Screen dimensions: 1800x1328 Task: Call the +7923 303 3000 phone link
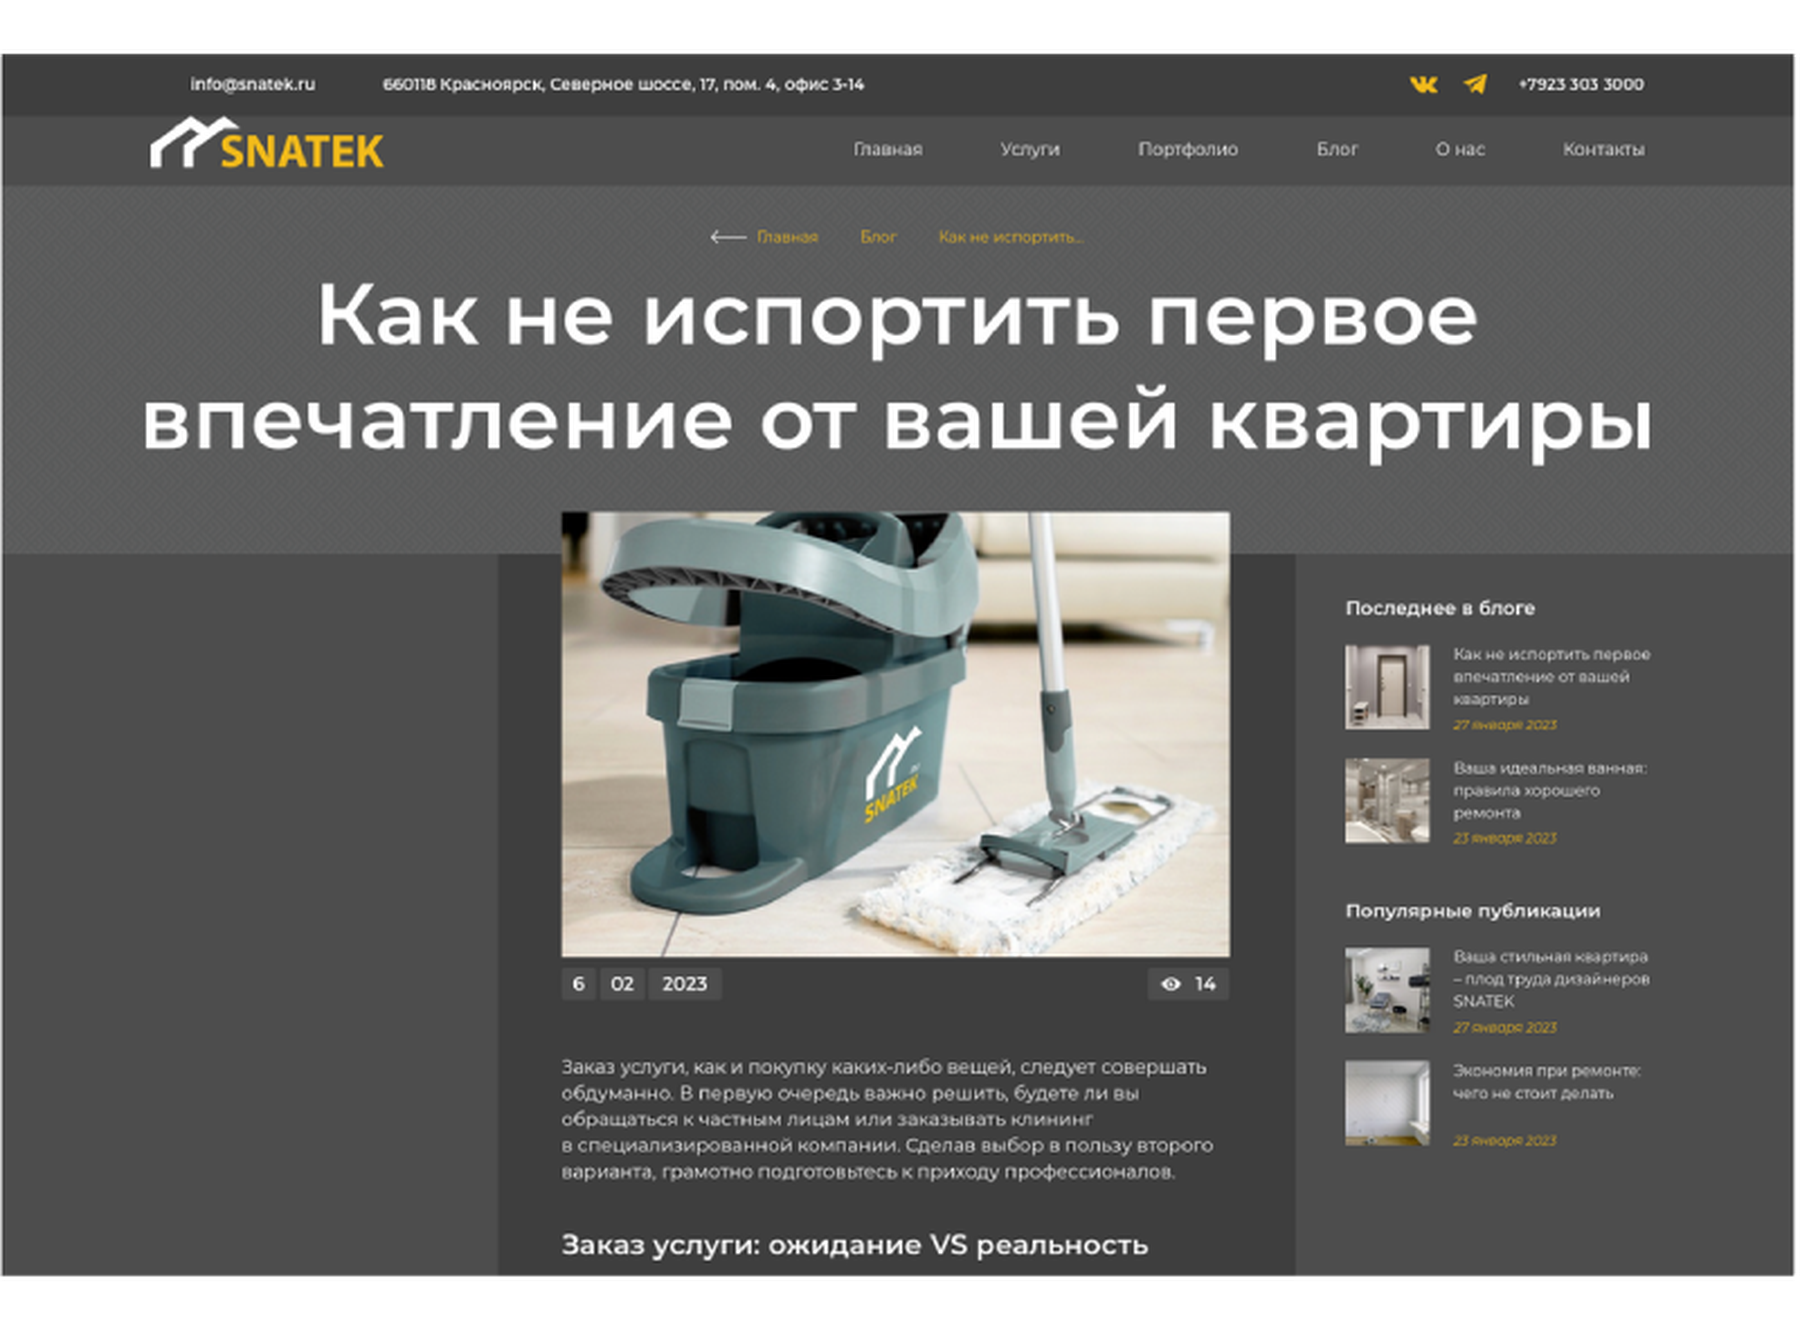tap(1580, 84)
